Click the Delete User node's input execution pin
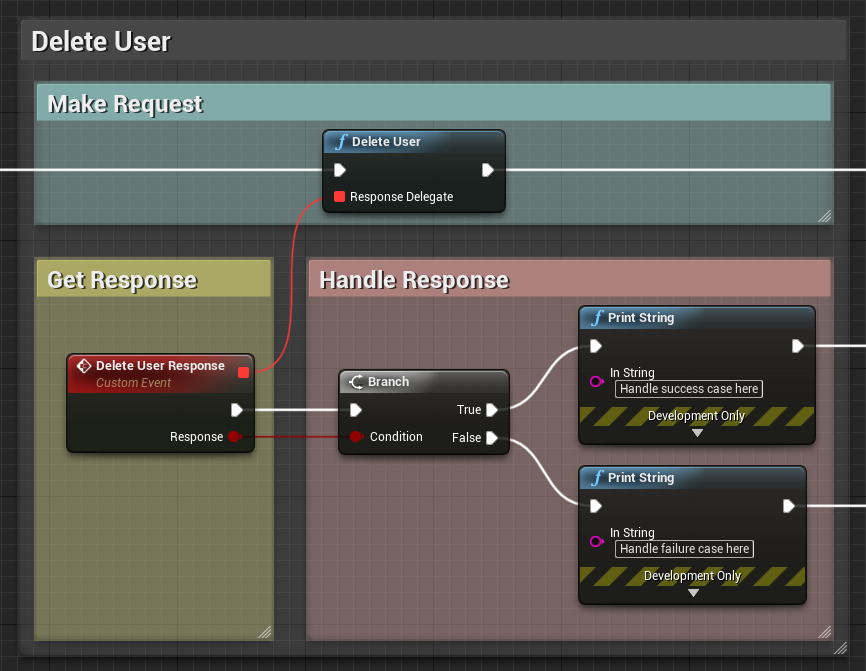The image size is (866, 671). (340, 170)
